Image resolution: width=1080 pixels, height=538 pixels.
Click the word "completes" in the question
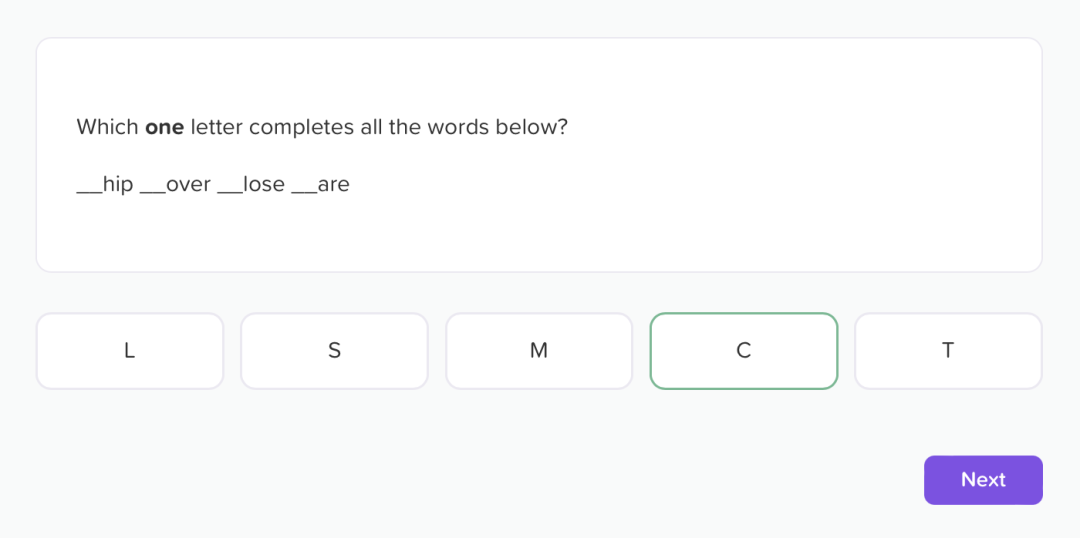click(301, 128)
